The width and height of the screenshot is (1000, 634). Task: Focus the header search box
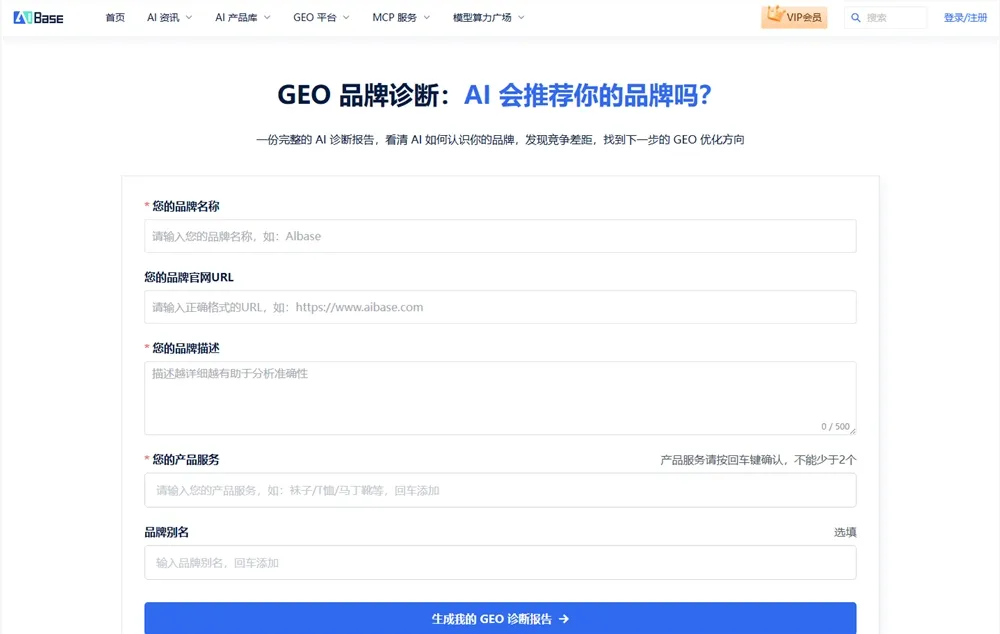tap(885, 18)
